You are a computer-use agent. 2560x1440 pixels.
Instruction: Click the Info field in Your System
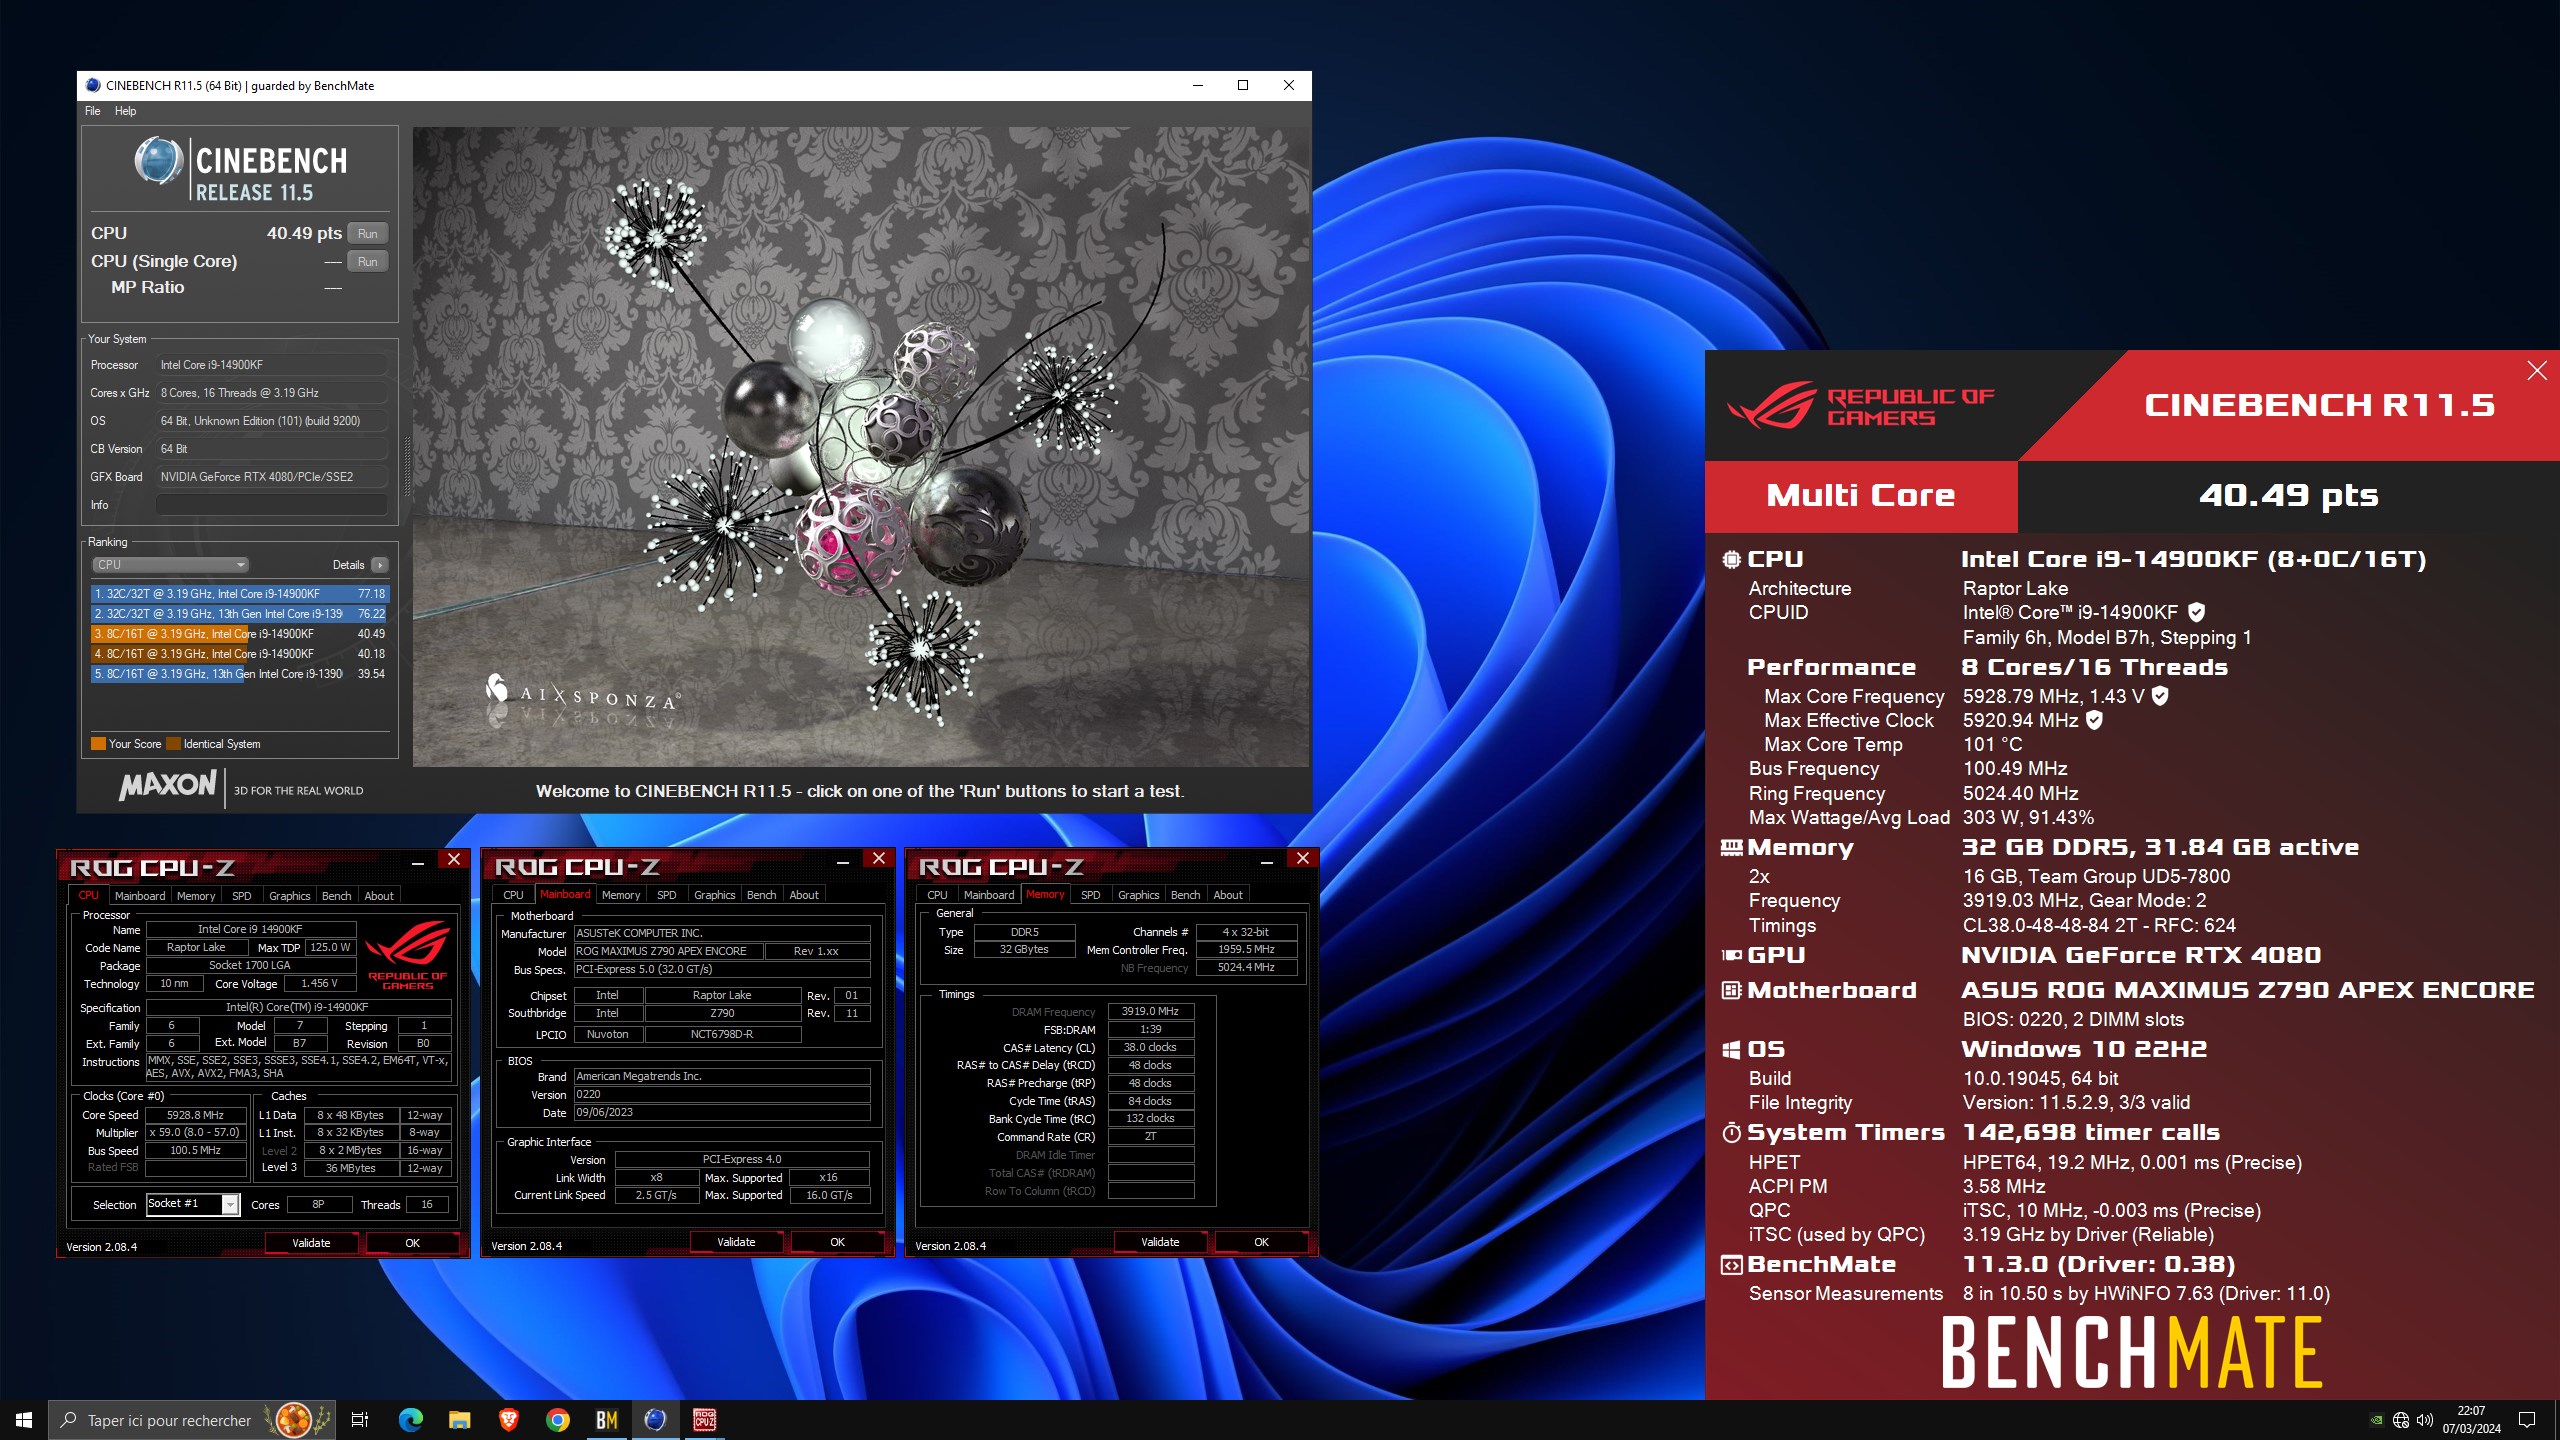pyautogui.click(x=271, y=505)
